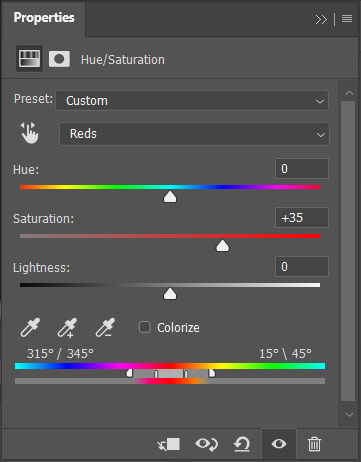The height and width of the screenshot is (462, 361).
Task: Activate the on-image adjustment hand tool
Action: coord(30,133)
